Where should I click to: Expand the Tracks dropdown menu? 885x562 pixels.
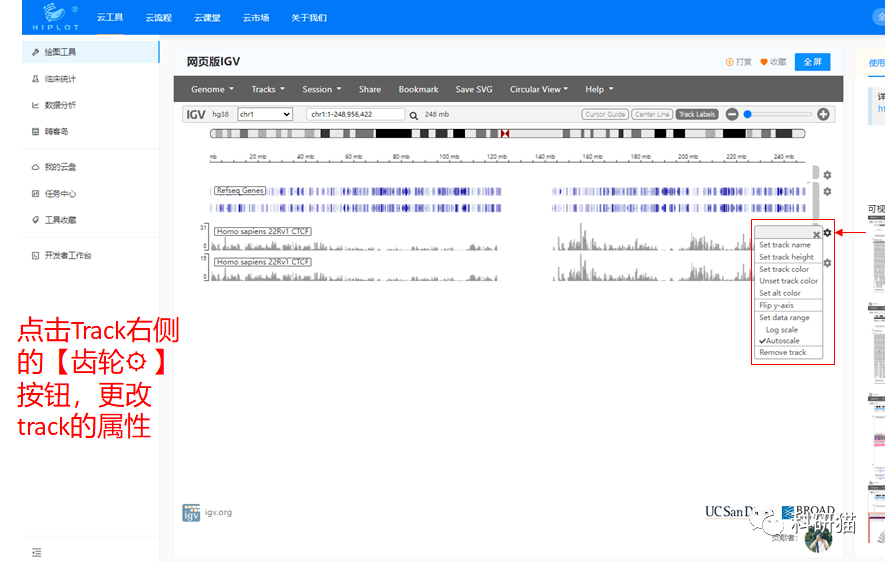pyautogui.click(x=269, y=89)
